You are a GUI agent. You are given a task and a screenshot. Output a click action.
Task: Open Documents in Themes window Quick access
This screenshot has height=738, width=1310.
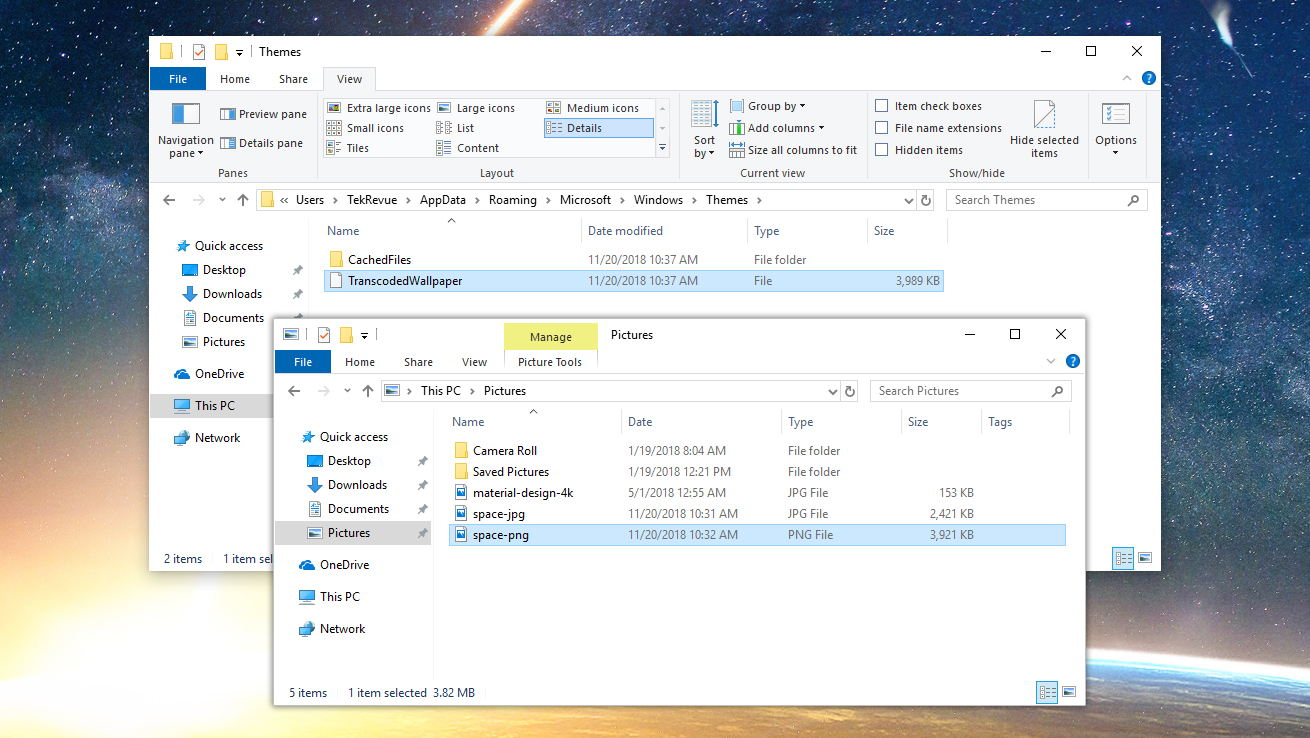[x=233, y=318]
